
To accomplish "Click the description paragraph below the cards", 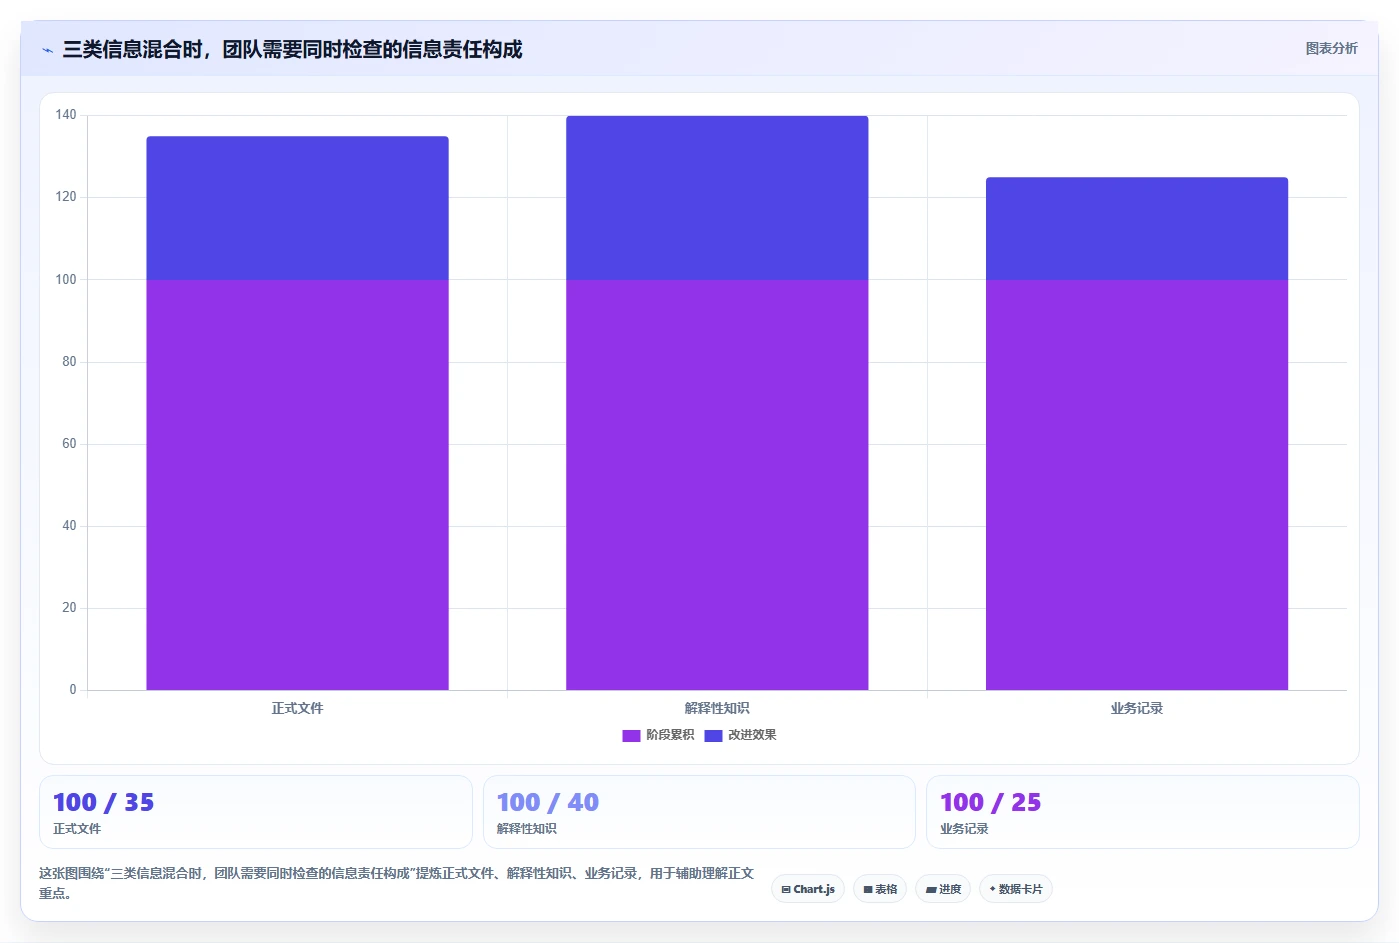I will pyautogui.click(x=397, y=883).
